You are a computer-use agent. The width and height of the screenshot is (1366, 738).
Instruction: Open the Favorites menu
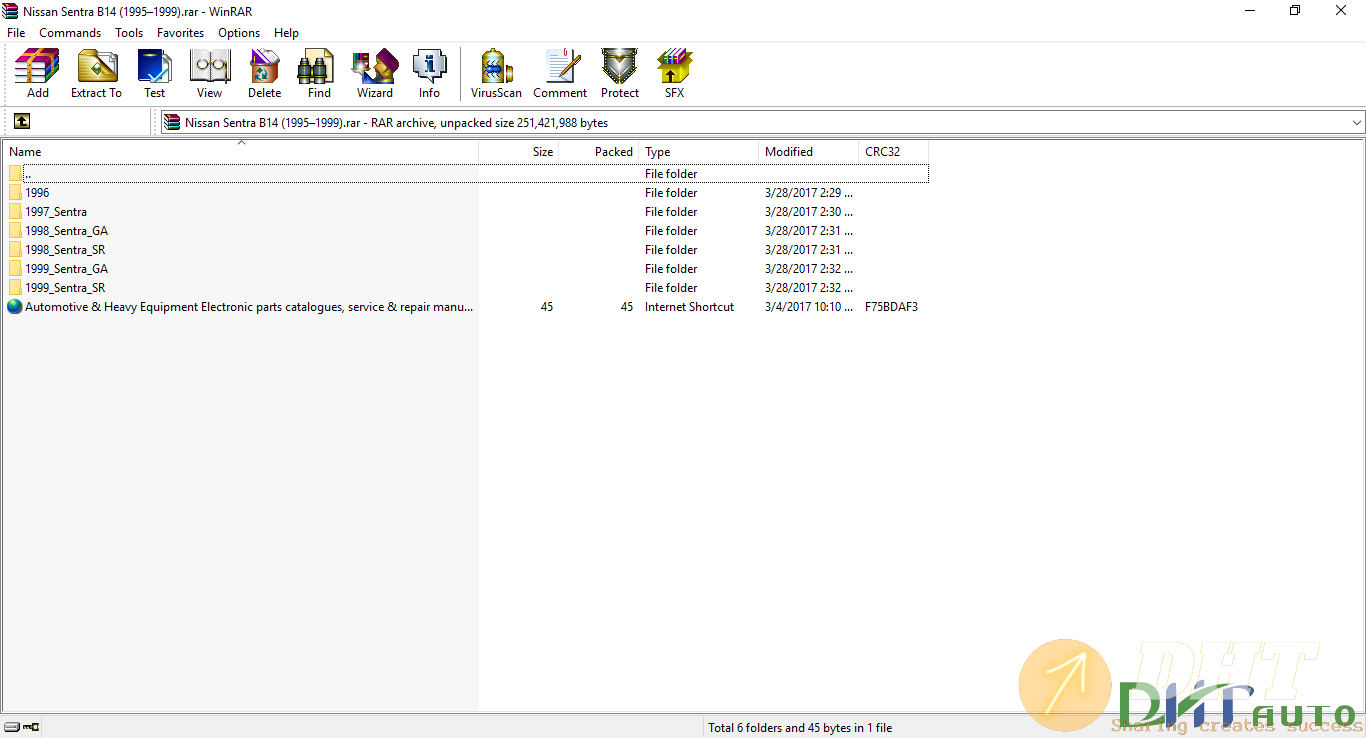[x=181, y=33]
